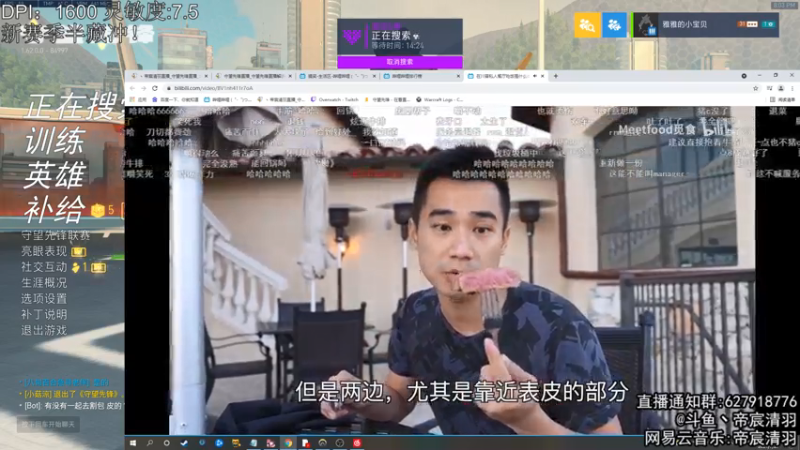Viewport: 800px width, 450px height.
Task: Open Overwatch - Twitch bookmark
Action: click(x=335, y=99)
